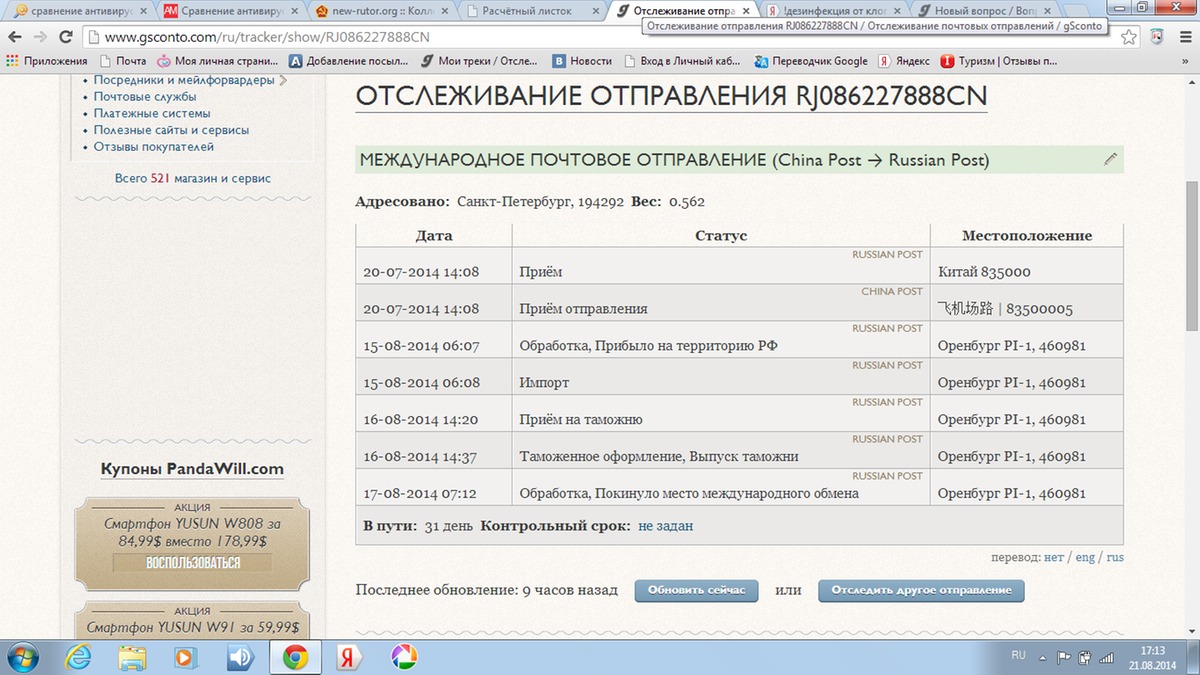Viewport: 1200px width, 675px height.
Task: Switch translation to eng
Action: (1085, 557)
